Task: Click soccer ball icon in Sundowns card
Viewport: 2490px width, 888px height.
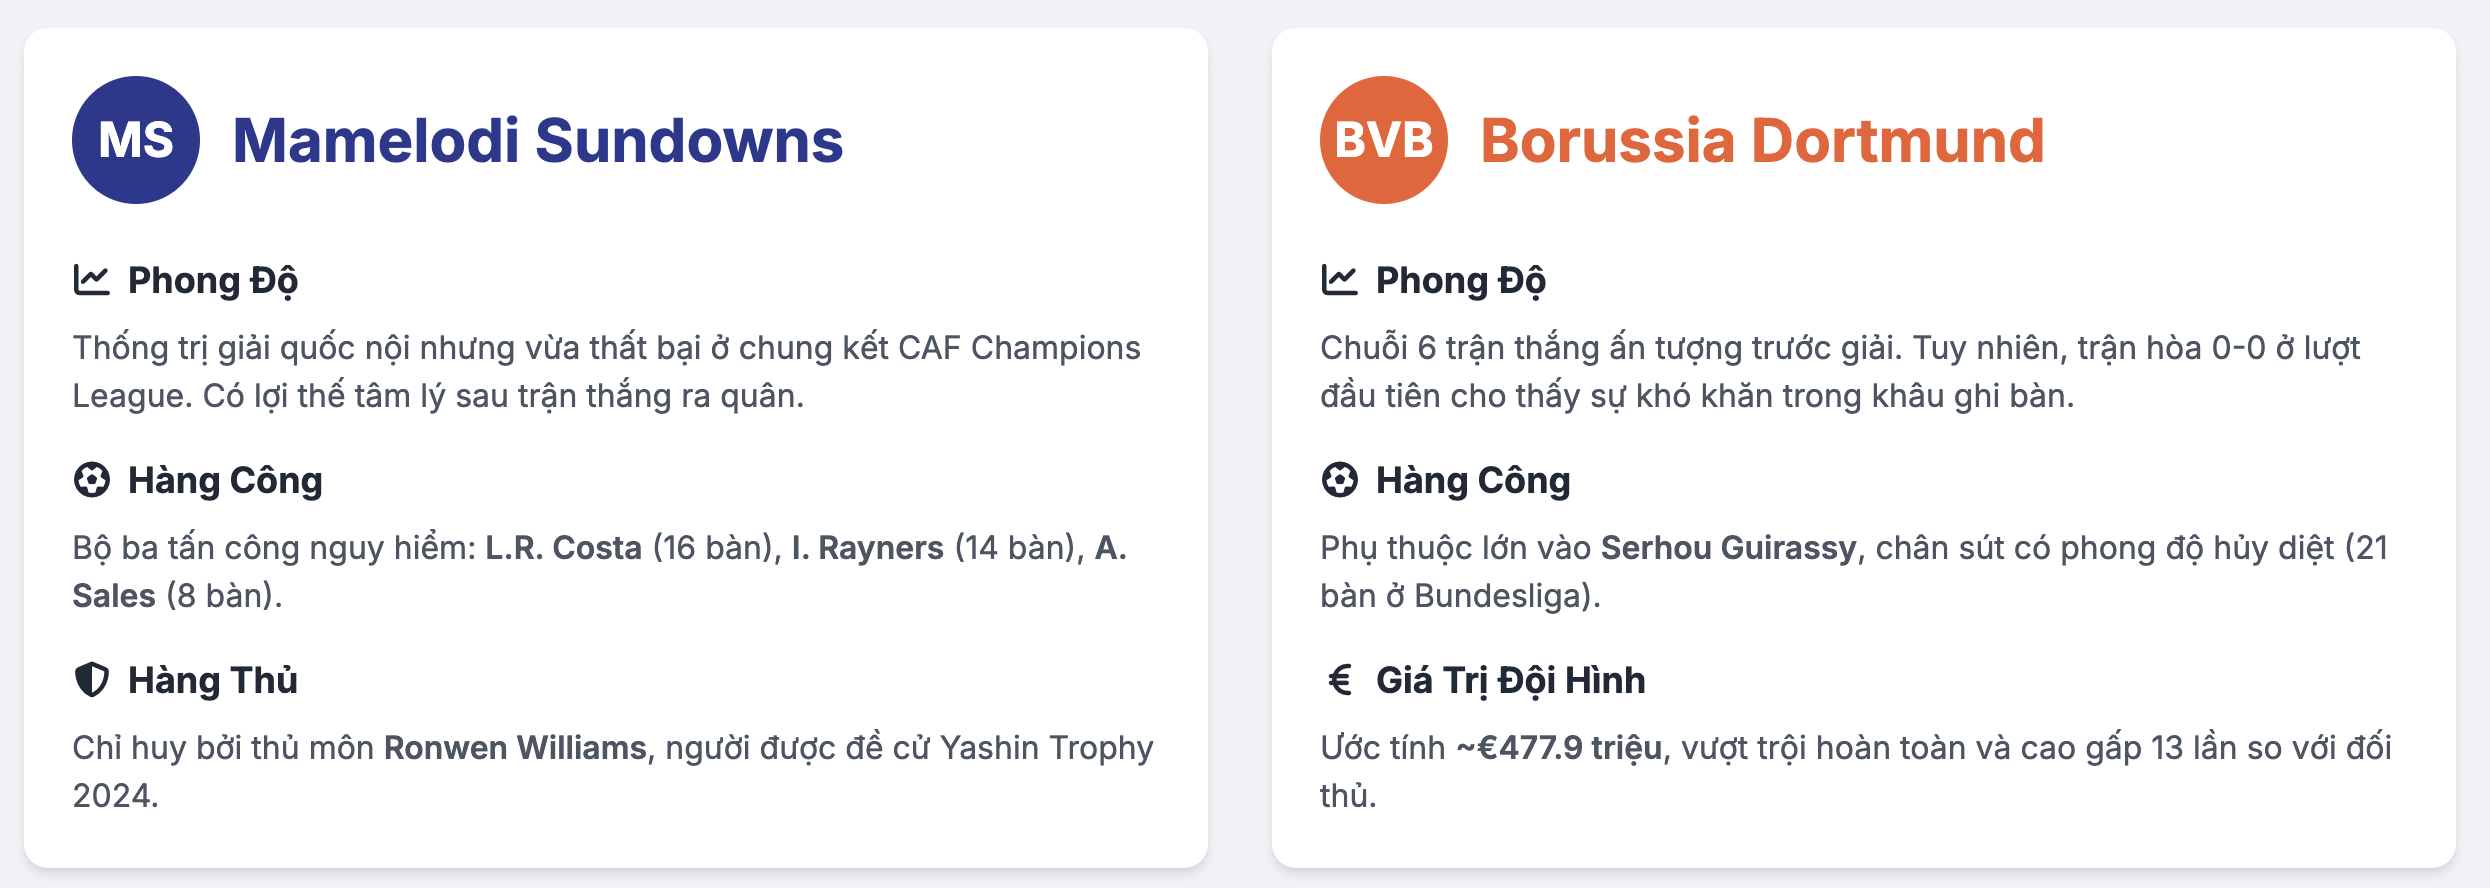Action: pyautogui.click(x=92, y=480)
